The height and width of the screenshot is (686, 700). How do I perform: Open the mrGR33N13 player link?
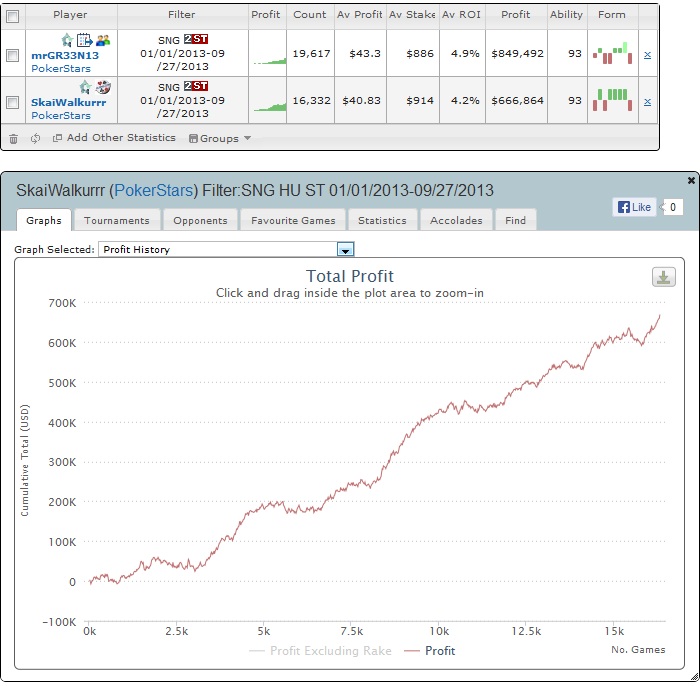coord(65,56)
